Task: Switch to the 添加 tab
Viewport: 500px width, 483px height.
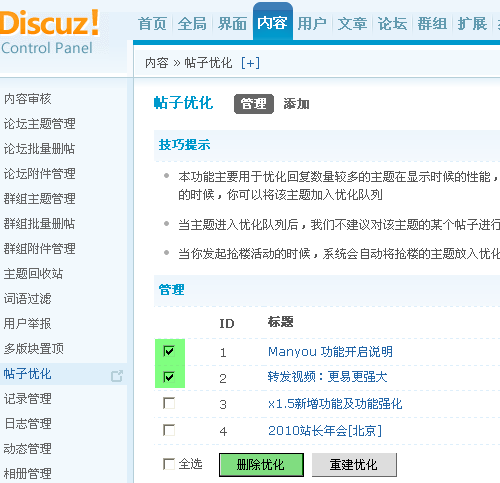Action: [296, 104]
